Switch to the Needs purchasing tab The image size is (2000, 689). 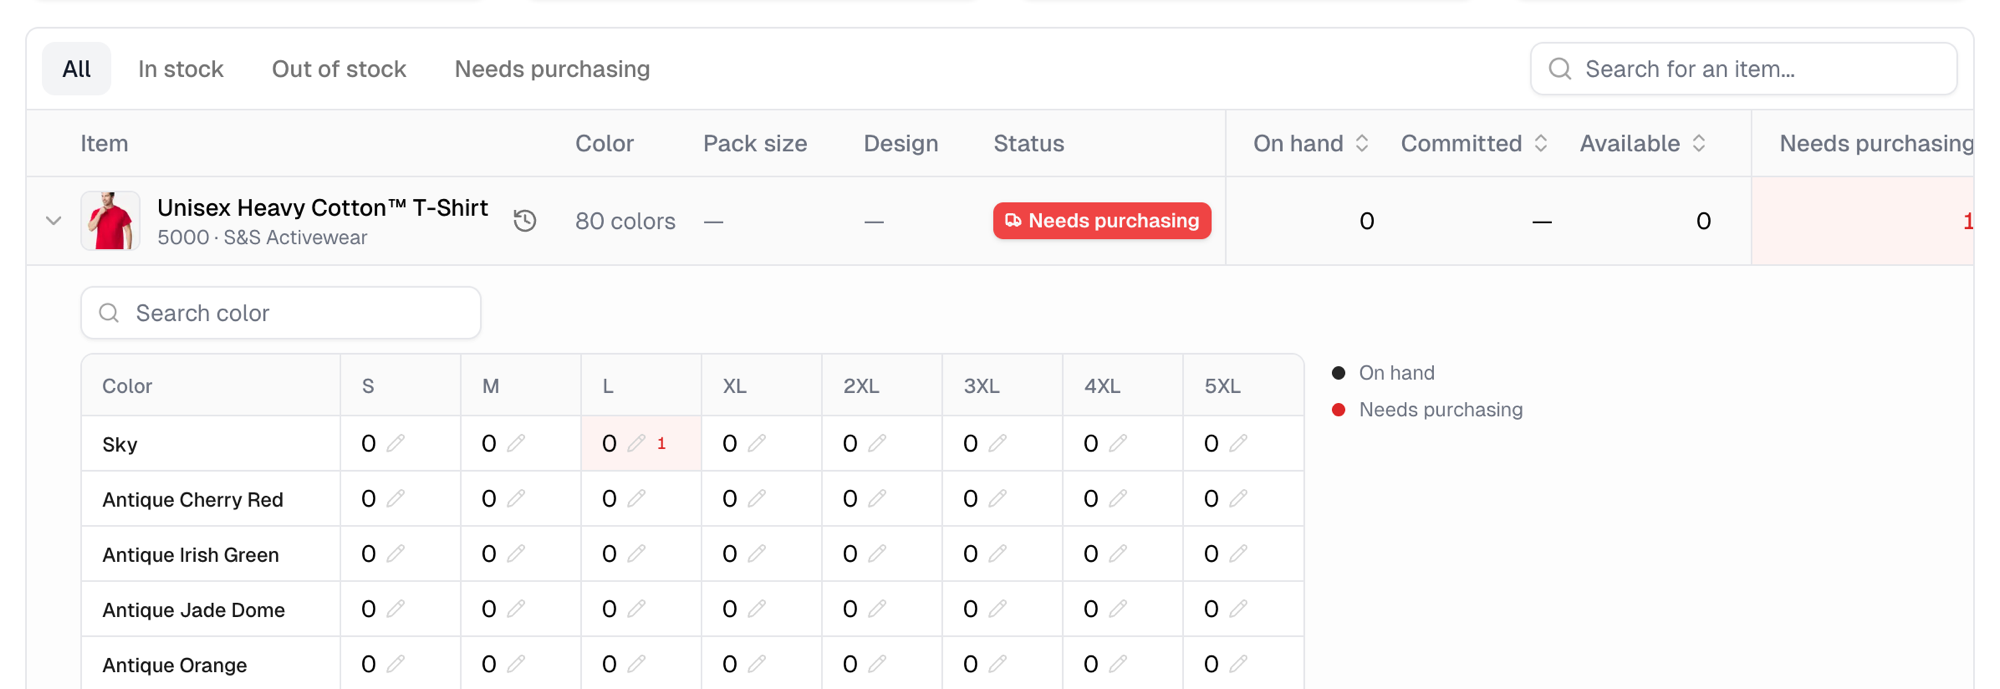point(552,69)
